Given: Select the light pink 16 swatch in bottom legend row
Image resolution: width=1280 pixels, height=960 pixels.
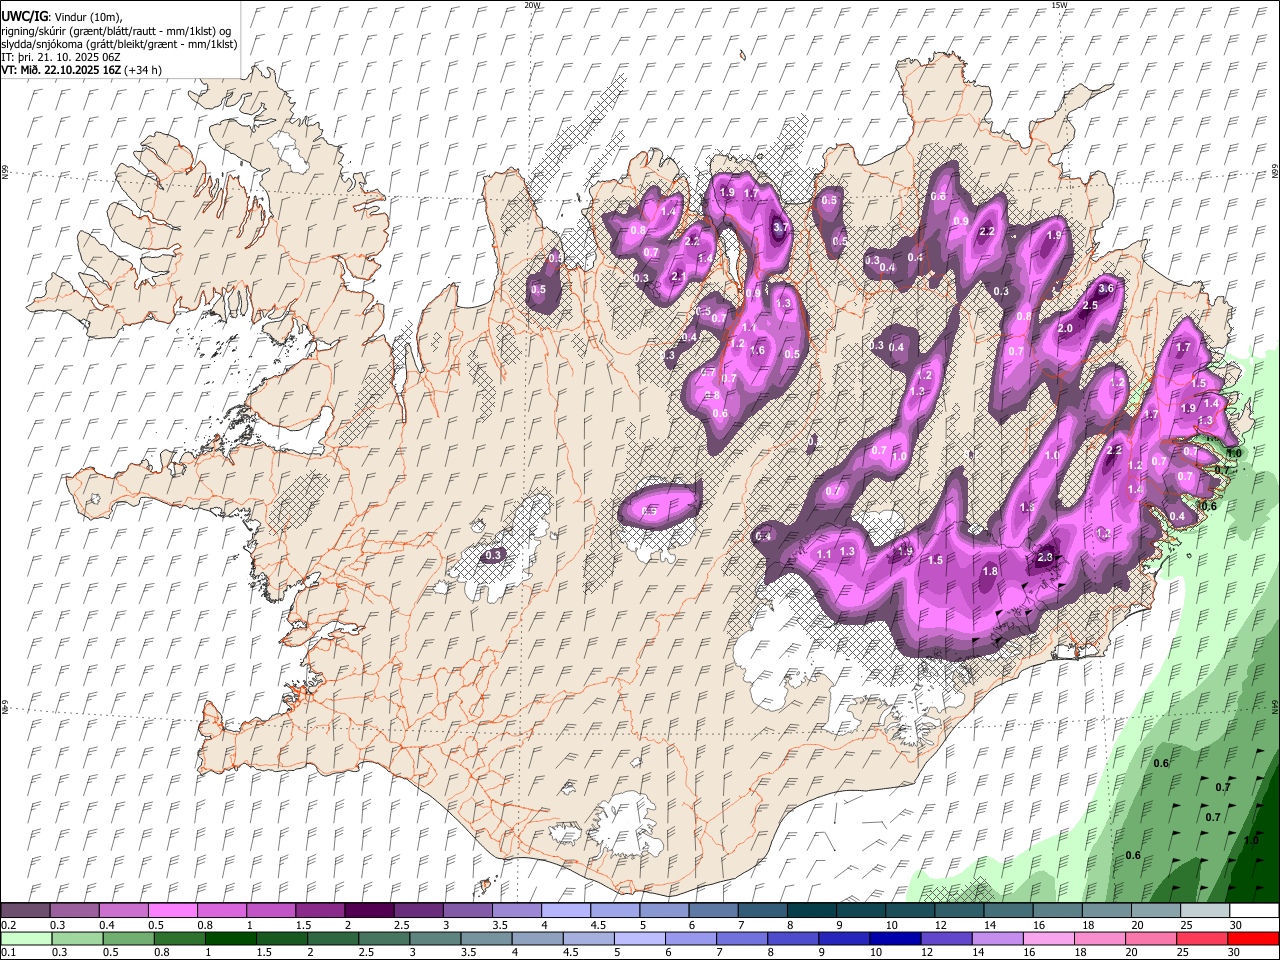Looking at the screenshot, I should click(1049, 938).
